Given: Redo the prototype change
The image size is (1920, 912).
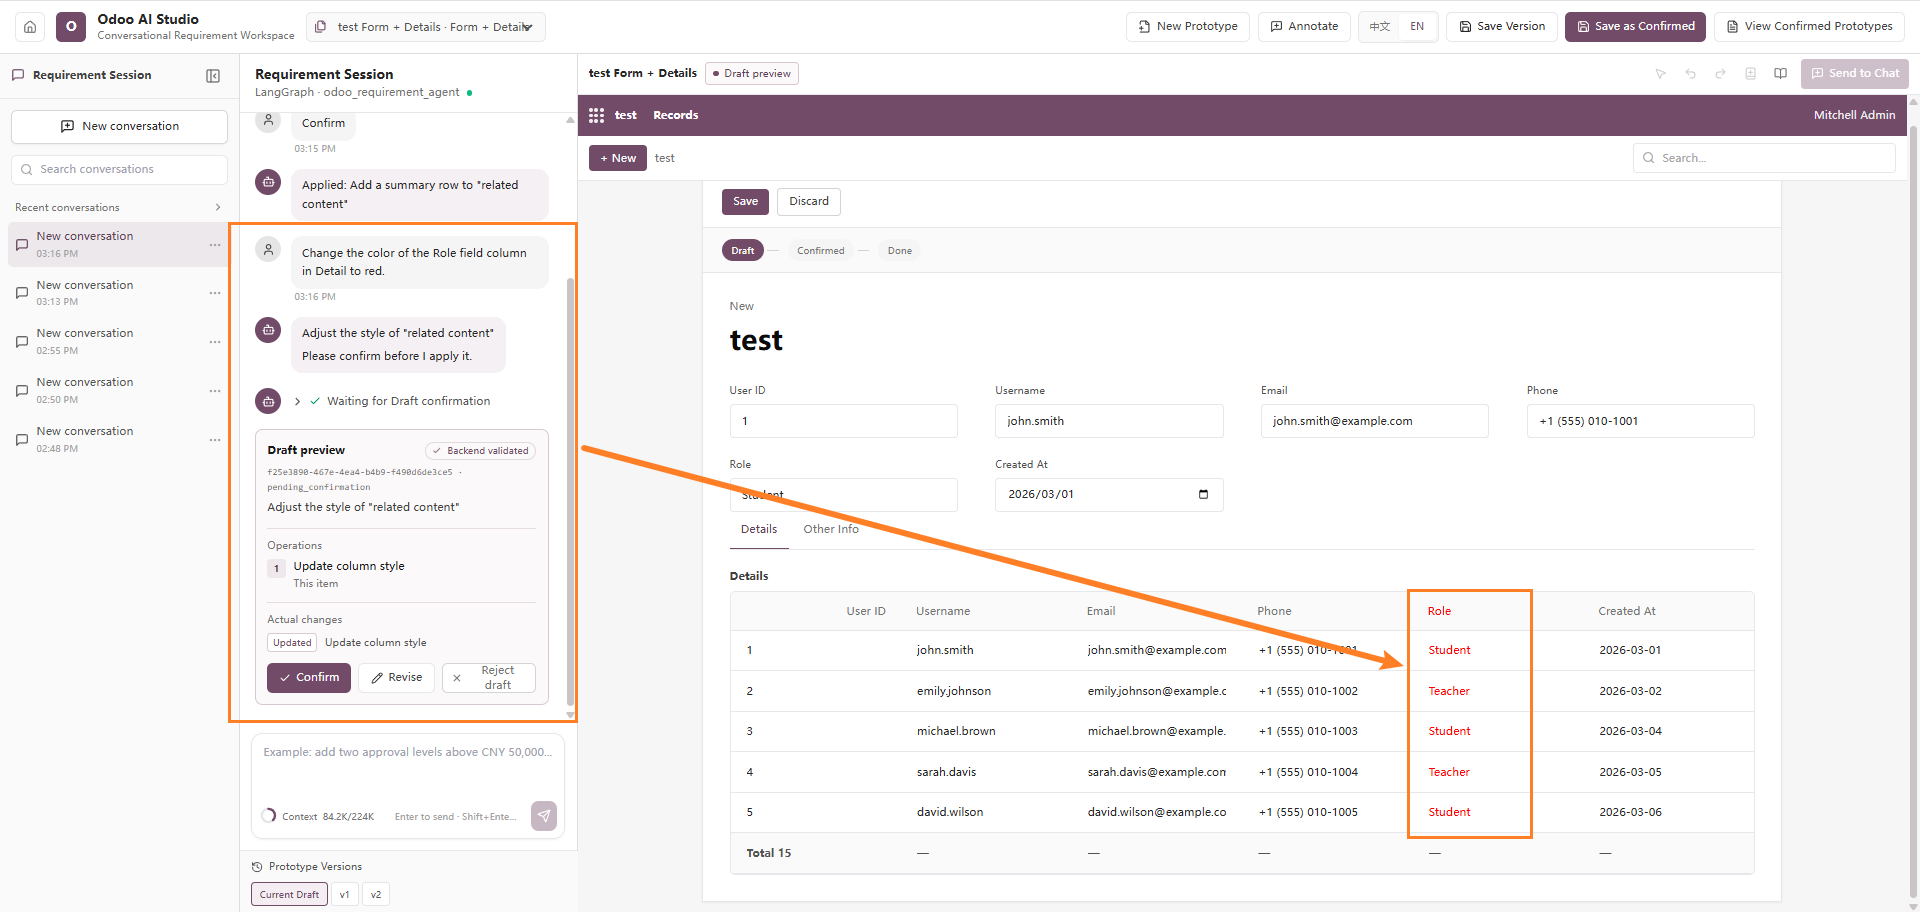Looking at the screenshot, I should (1721, 74).
